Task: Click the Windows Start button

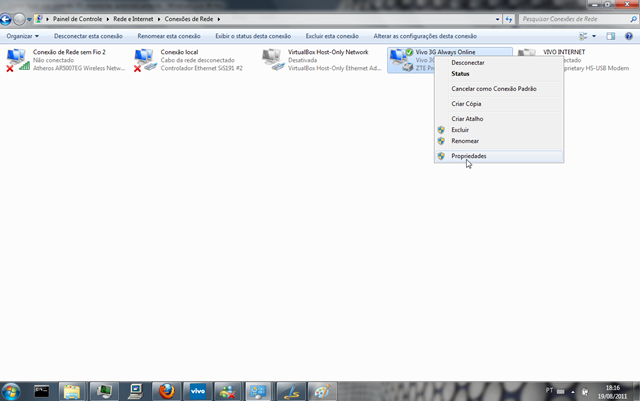Action: click(x=11, y=392)
